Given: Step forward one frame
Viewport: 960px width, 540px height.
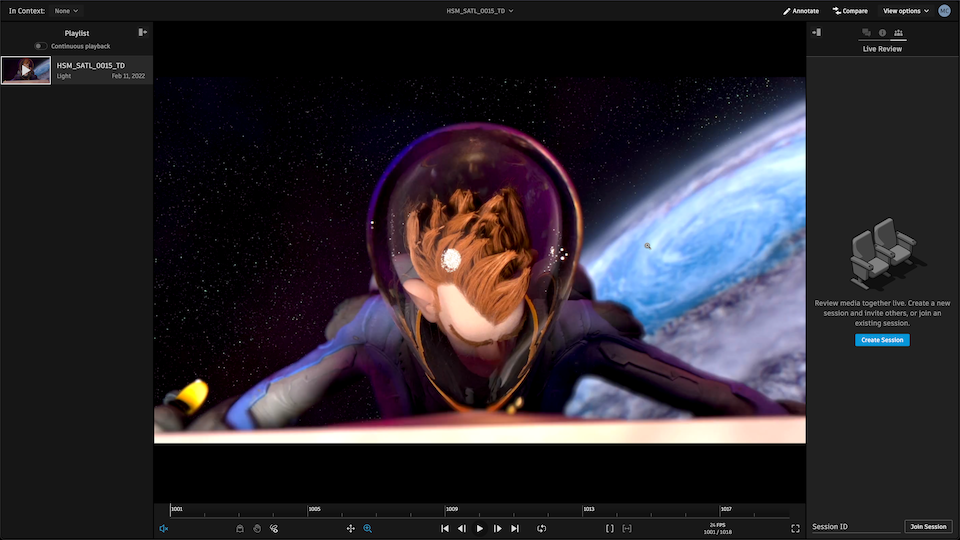Looking at the screenshot, I should coord(498,528).
